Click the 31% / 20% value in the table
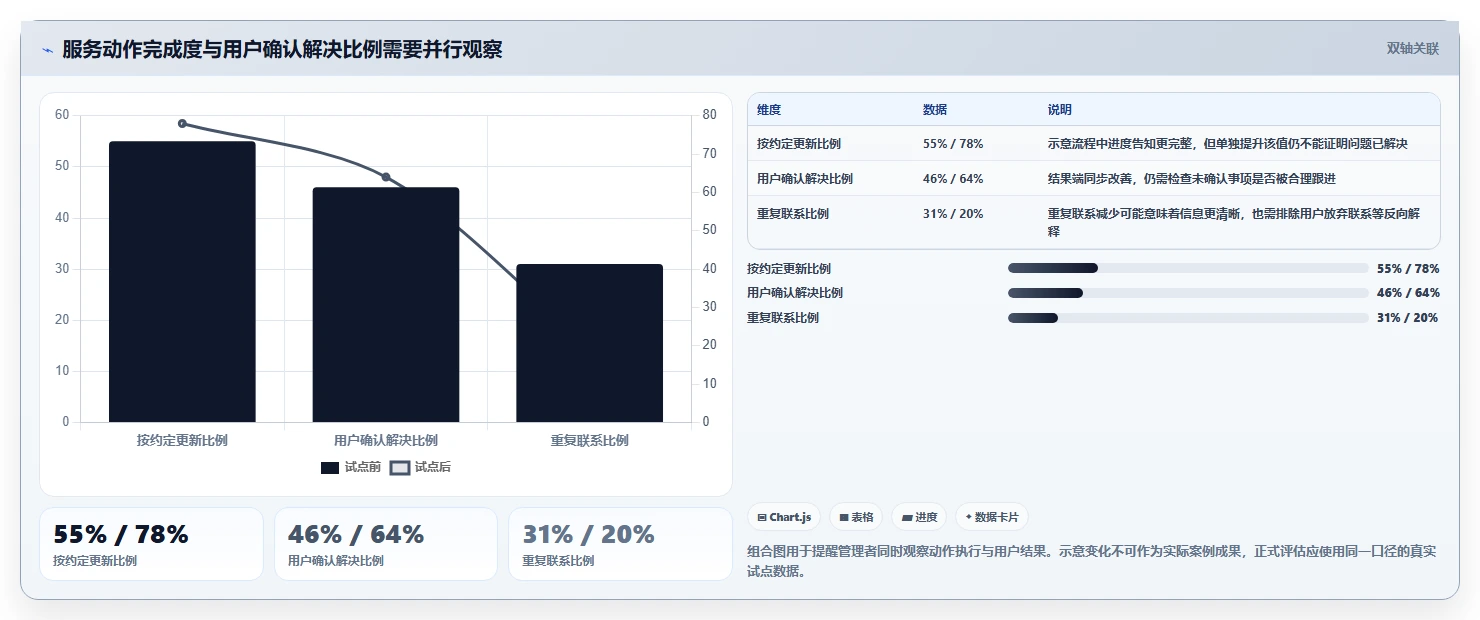The height and width of the screenshot is (620, 1480). (x=953, y=214)
